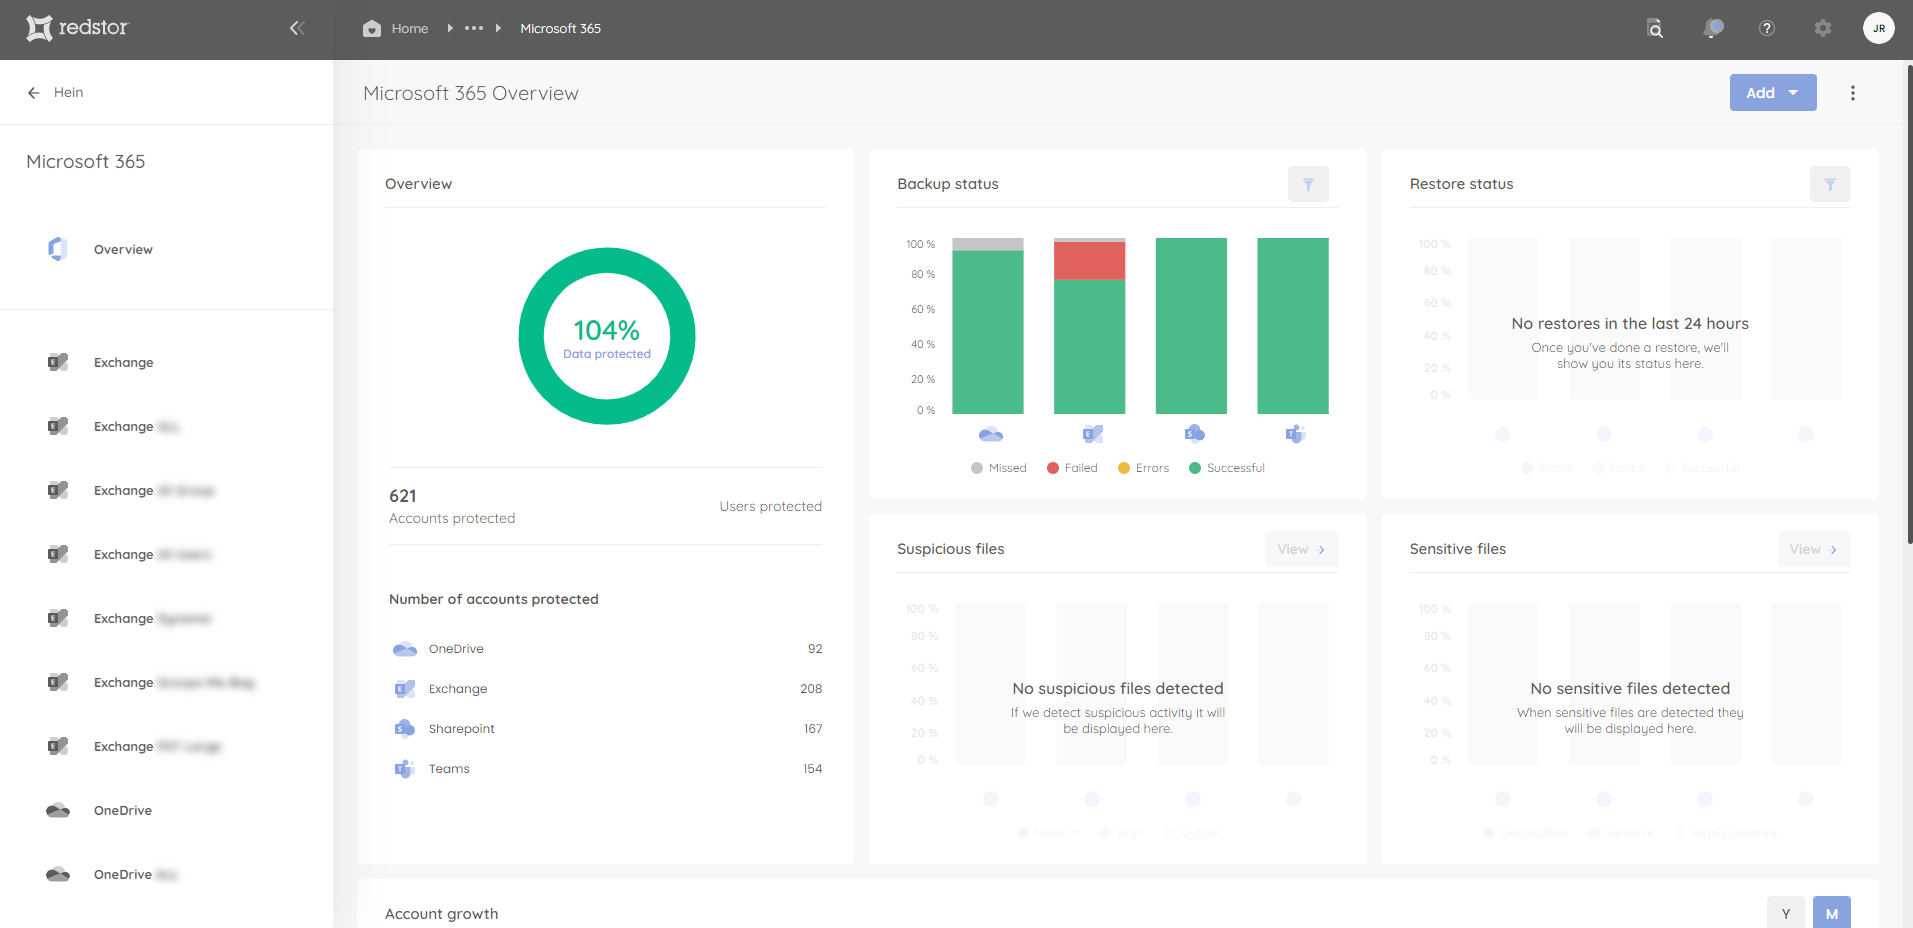Click Microsoft 365 breadcrumb

[x=560, y=28]
